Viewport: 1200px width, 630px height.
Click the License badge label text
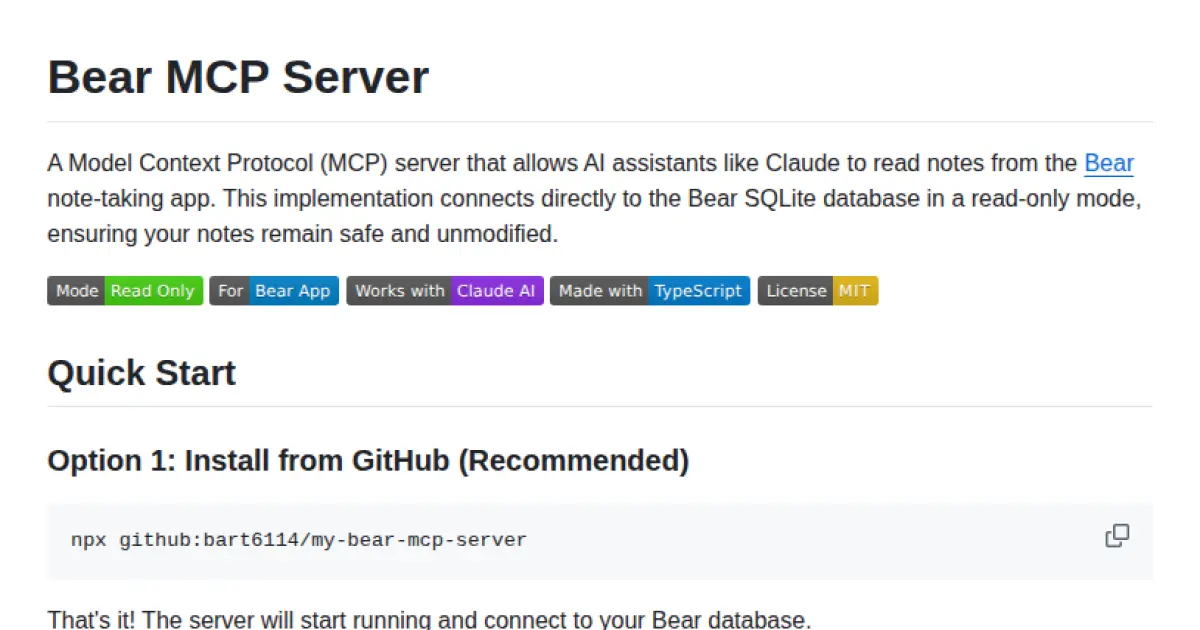[796, 291]
